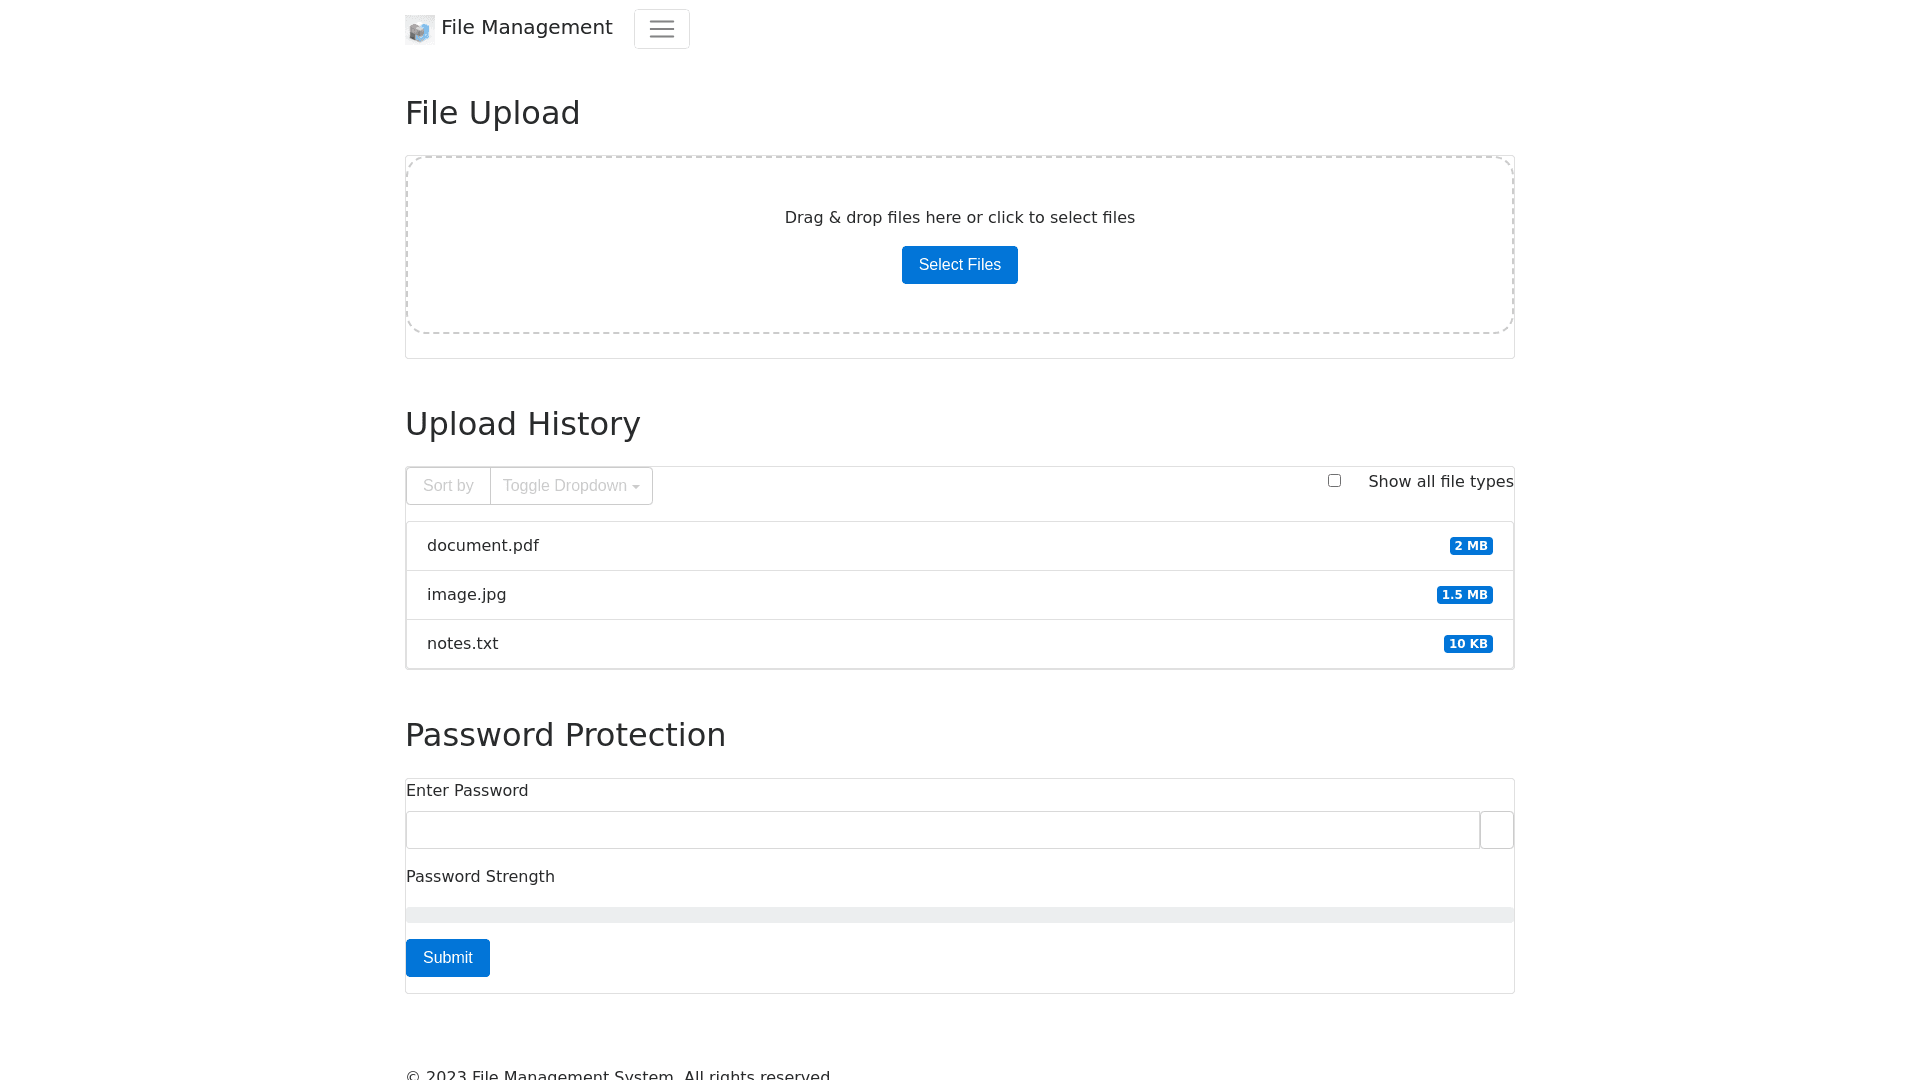Select image.jpg in upload history
The width and height of the screenshot is (1920, 1080).
[467, 595]
